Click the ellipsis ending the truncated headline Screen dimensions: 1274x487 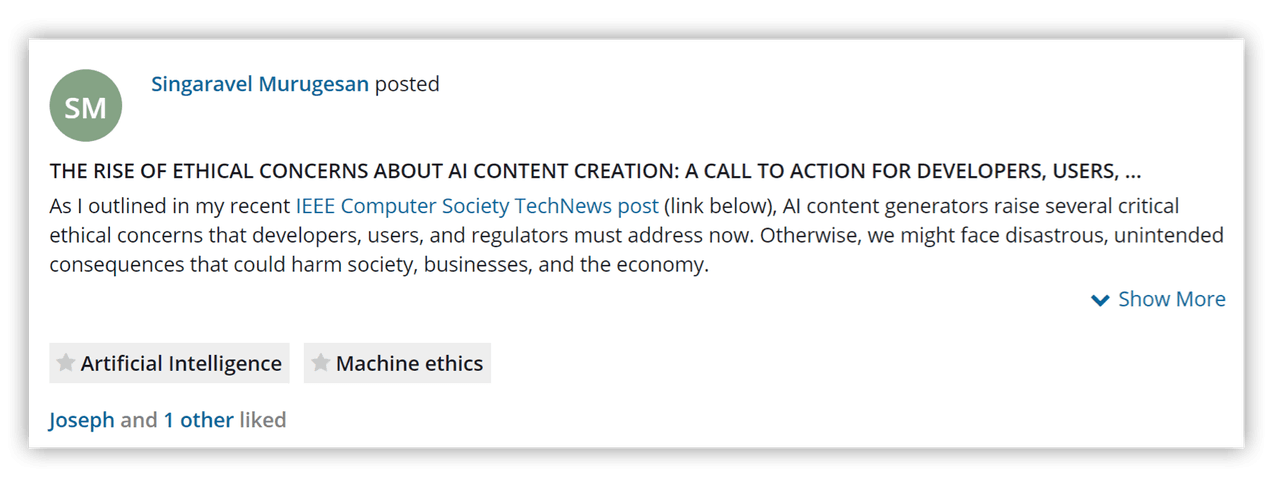click(x=1132, y=171)
